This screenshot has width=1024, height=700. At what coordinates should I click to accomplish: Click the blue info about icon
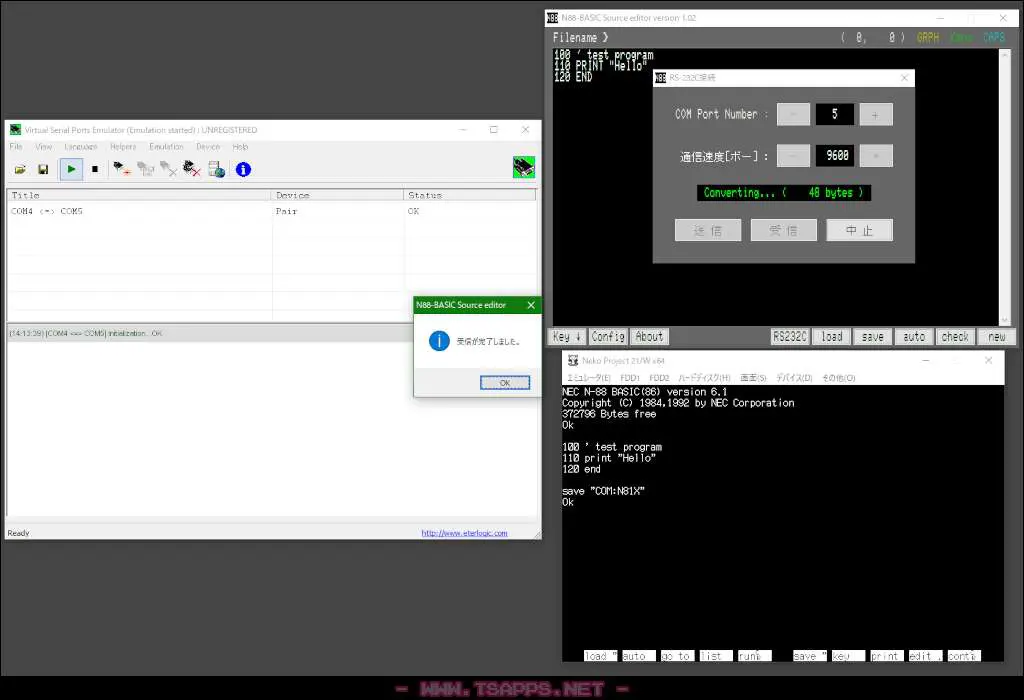click(x=243, y=170)
